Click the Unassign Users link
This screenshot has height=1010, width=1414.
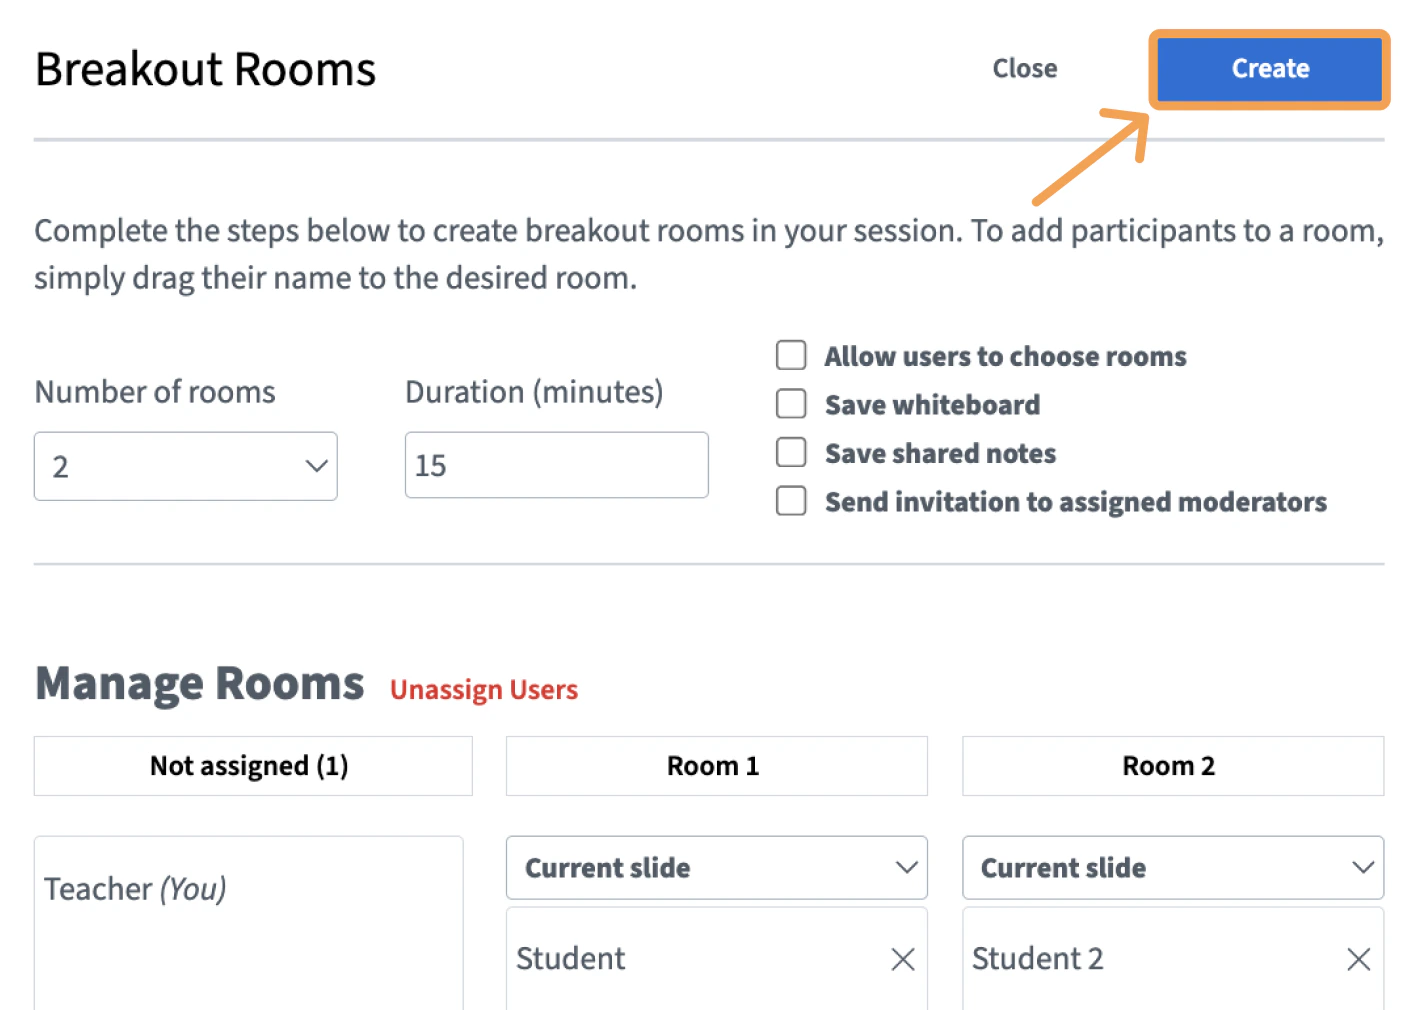(484, 690)
